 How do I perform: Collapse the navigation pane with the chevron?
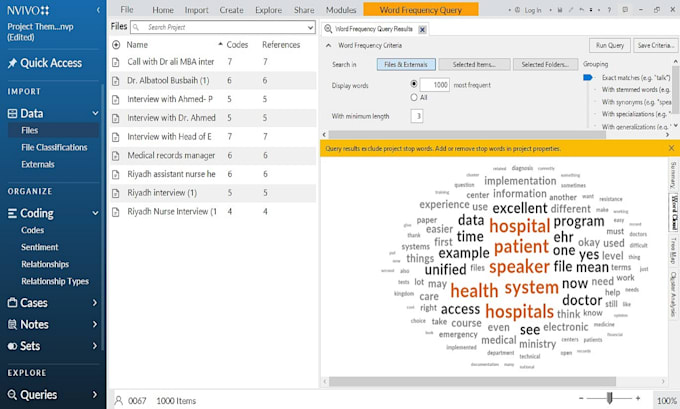pos(98,10)
